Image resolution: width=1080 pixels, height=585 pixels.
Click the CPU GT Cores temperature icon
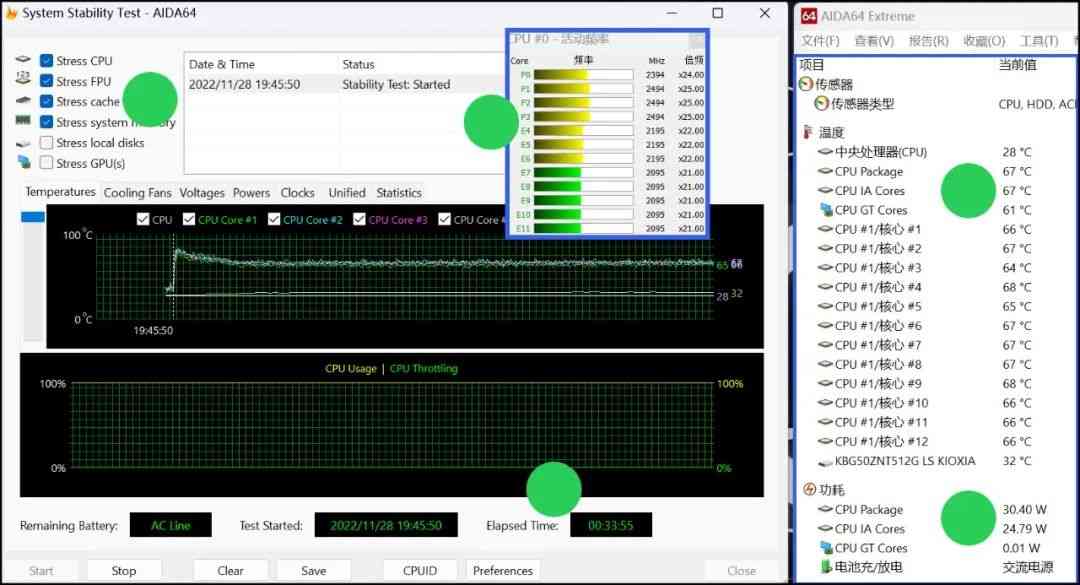[x=826, y=210]
